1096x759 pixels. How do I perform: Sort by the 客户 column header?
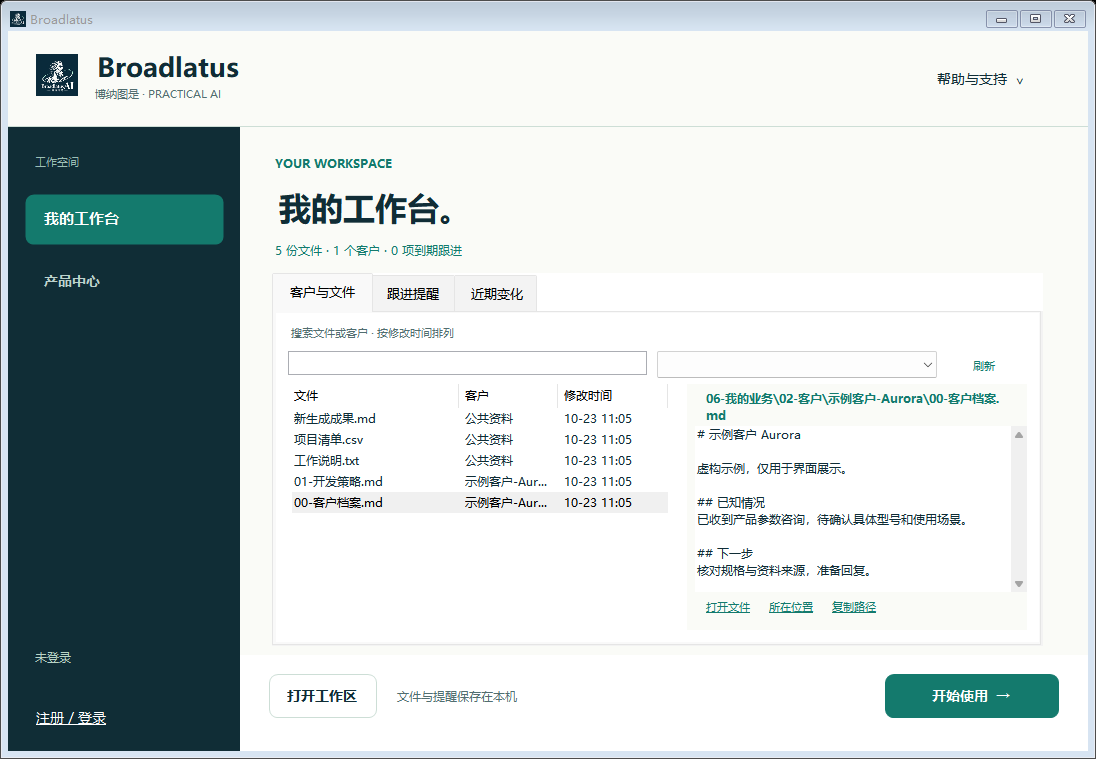click(508, 396)
